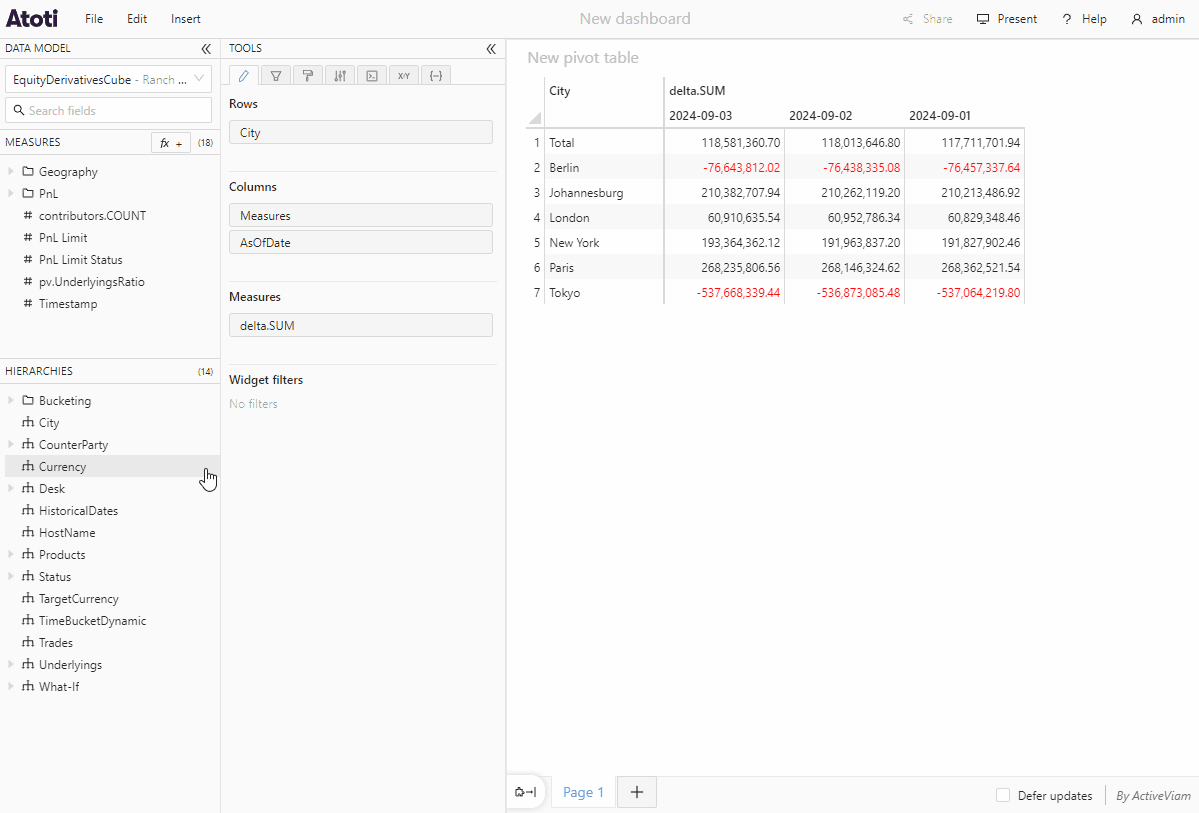Click the Present monitor icon
This screenshot has width=1199, height=813.
[983, 19]
